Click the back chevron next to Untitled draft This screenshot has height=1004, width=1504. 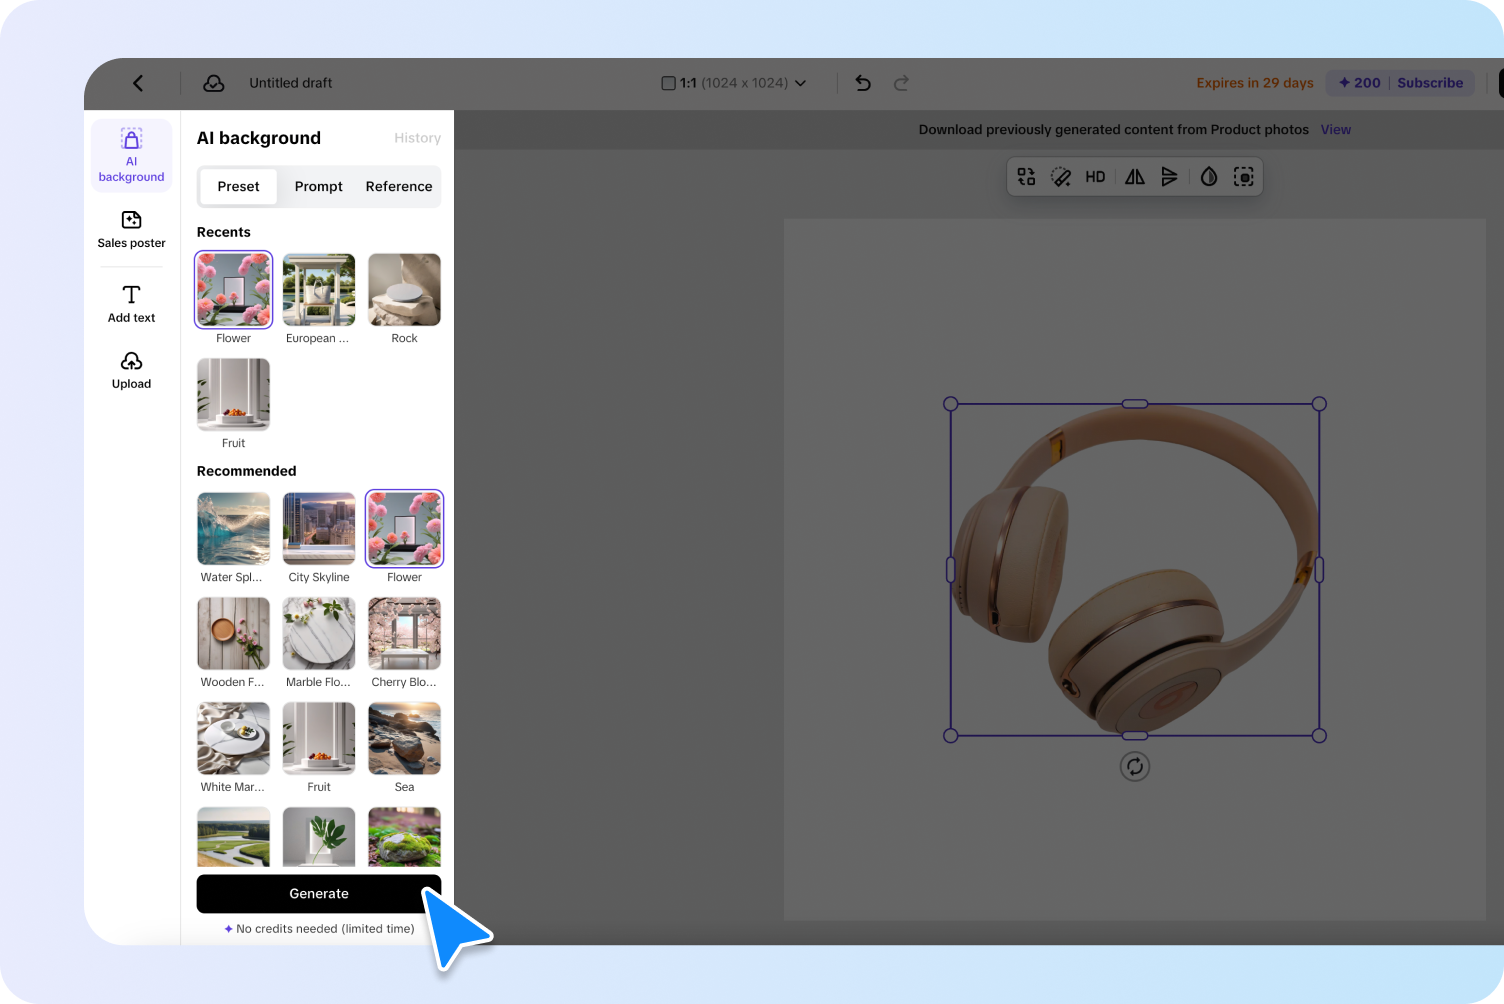tap(138, 83)
